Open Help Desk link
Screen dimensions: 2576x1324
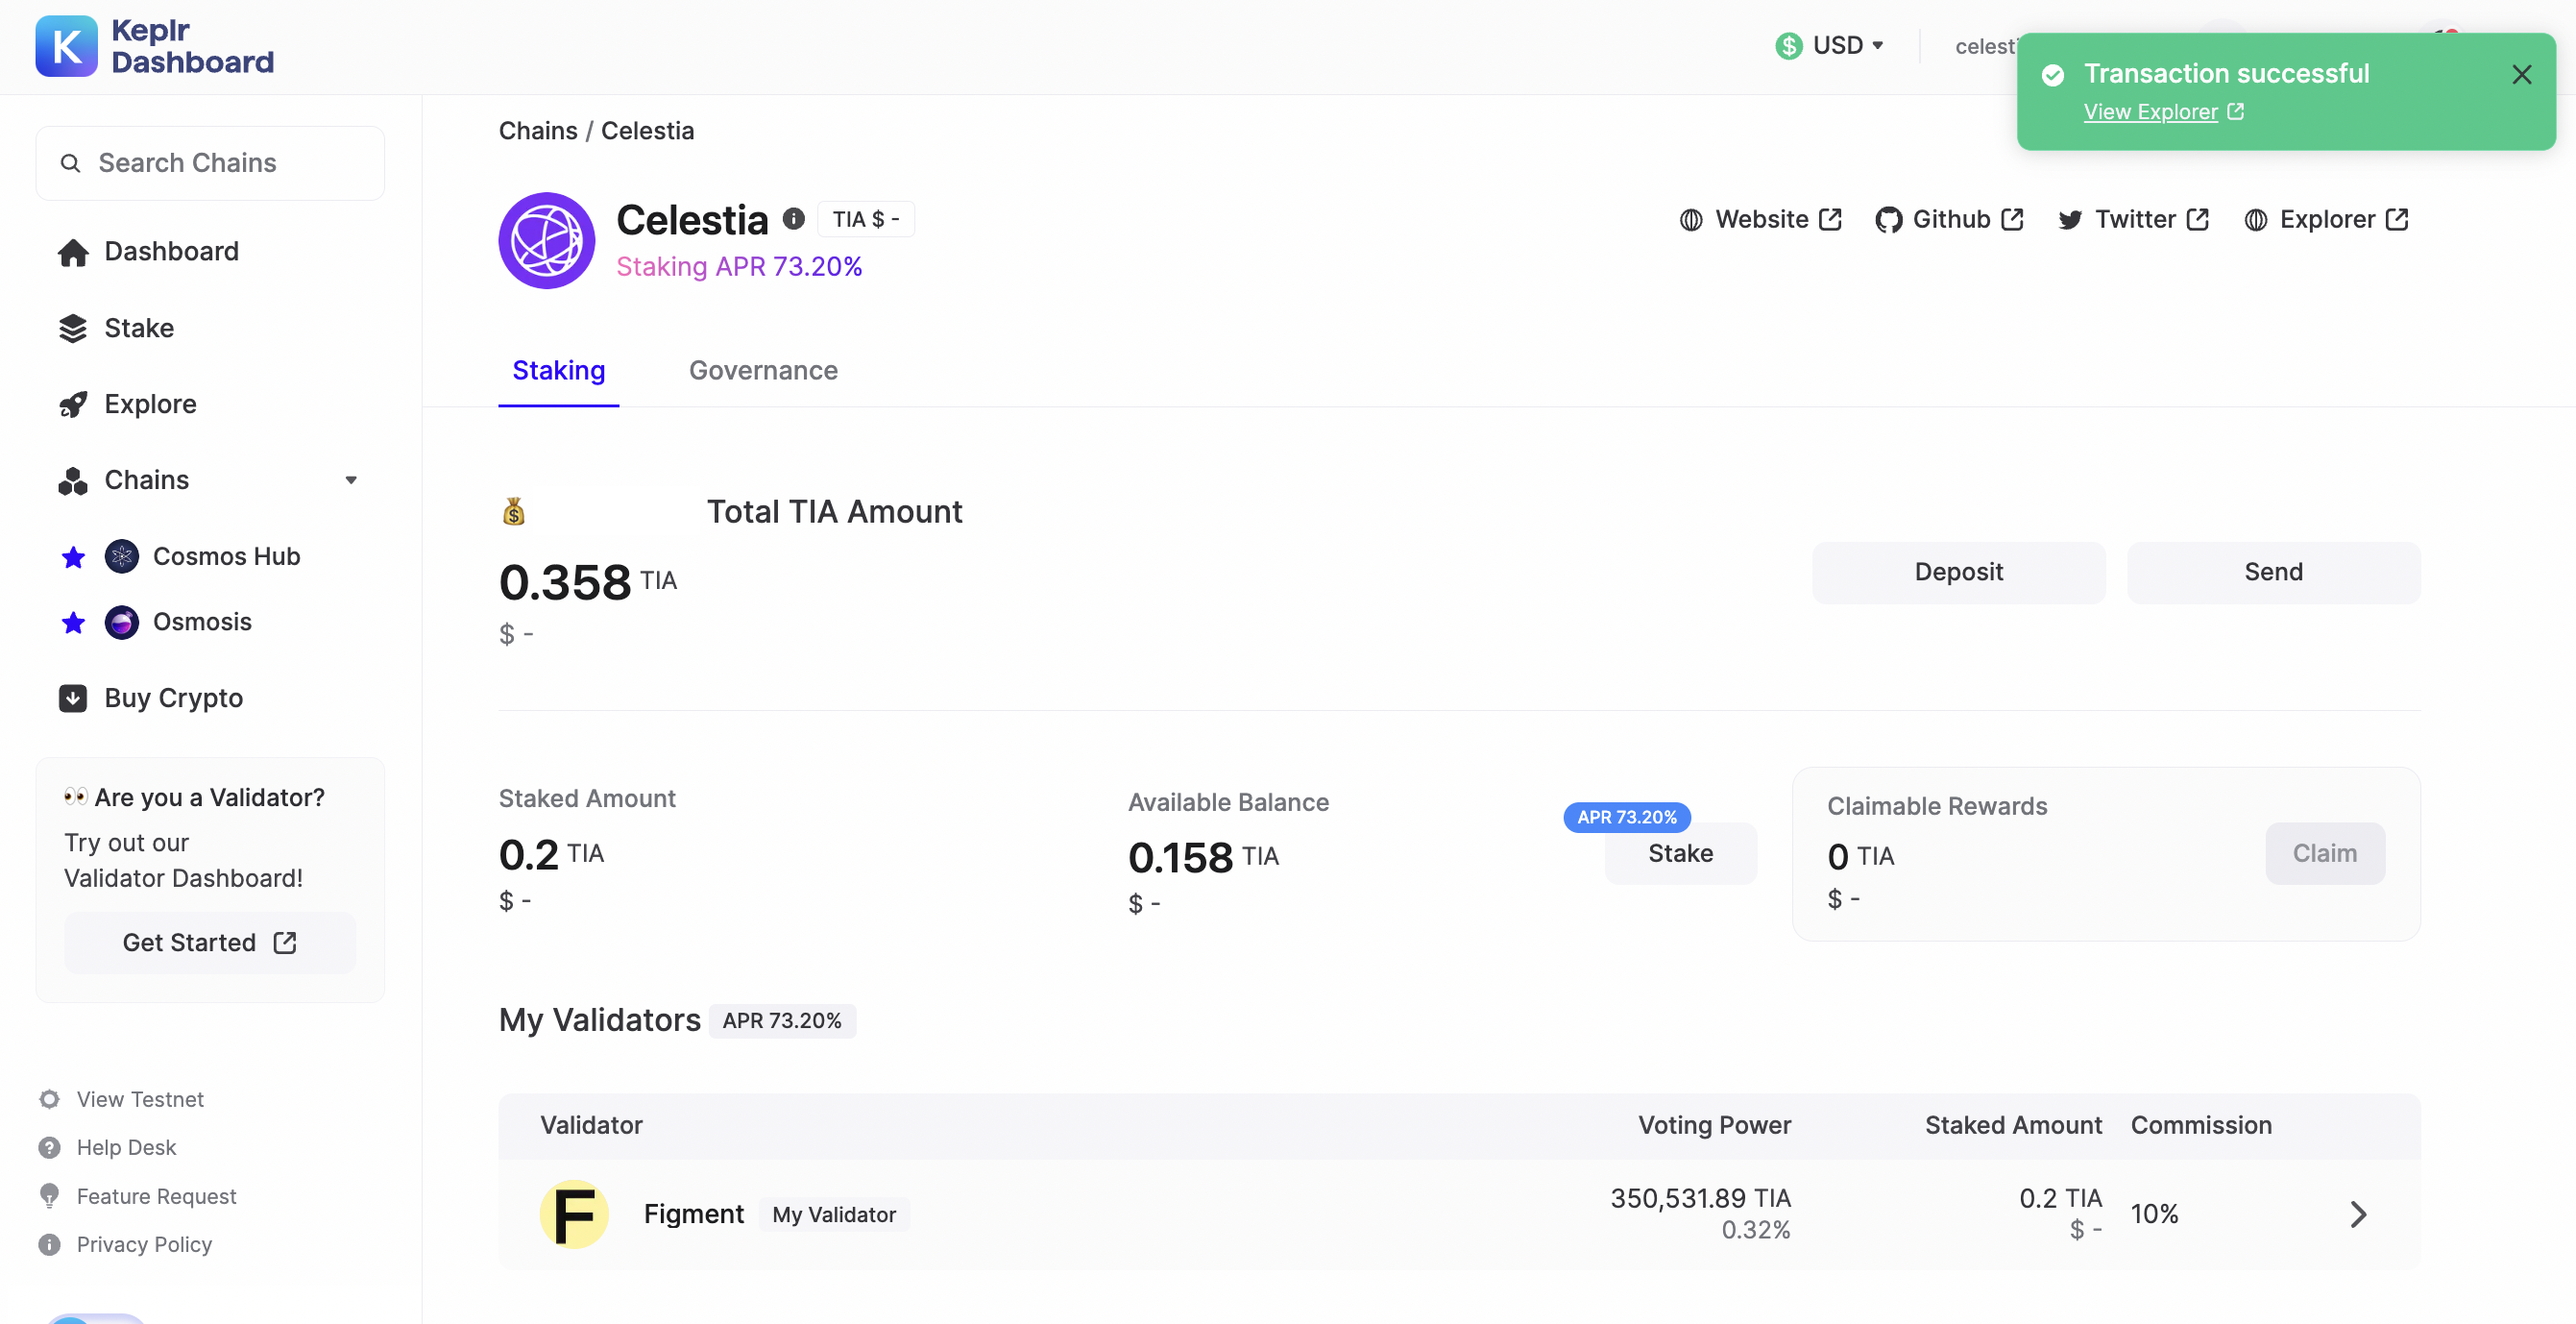pos(126,1148)
